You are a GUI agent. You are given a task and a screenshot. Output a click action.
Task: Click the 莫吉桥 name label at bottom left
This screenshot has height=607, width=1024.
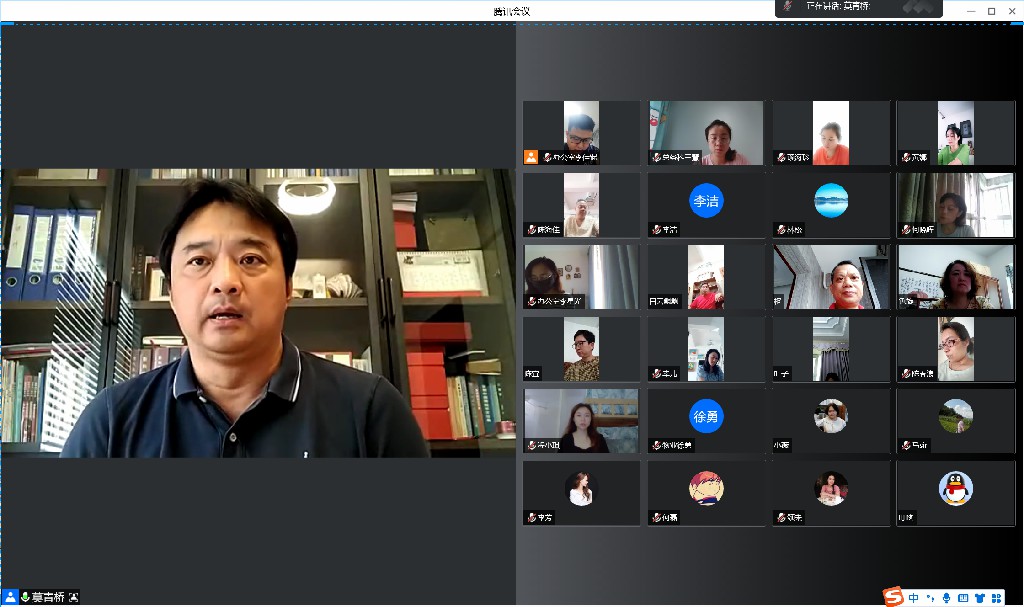point(50,597)
